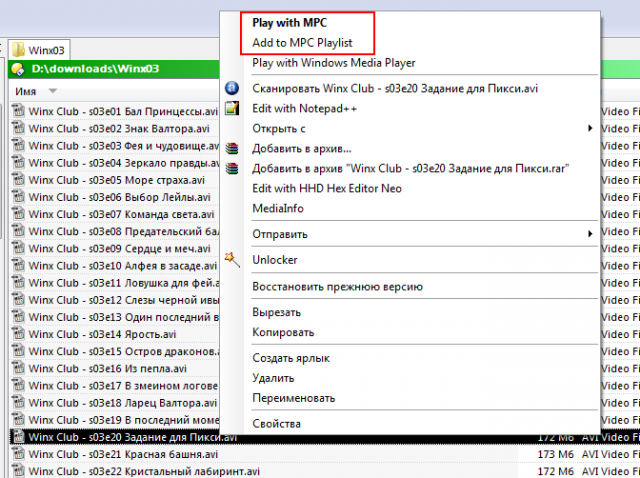
Task: Choose Добавить в архив "Winx Club - s03e20 Задание для Пикси.rar"
Action: coord(410,169)
